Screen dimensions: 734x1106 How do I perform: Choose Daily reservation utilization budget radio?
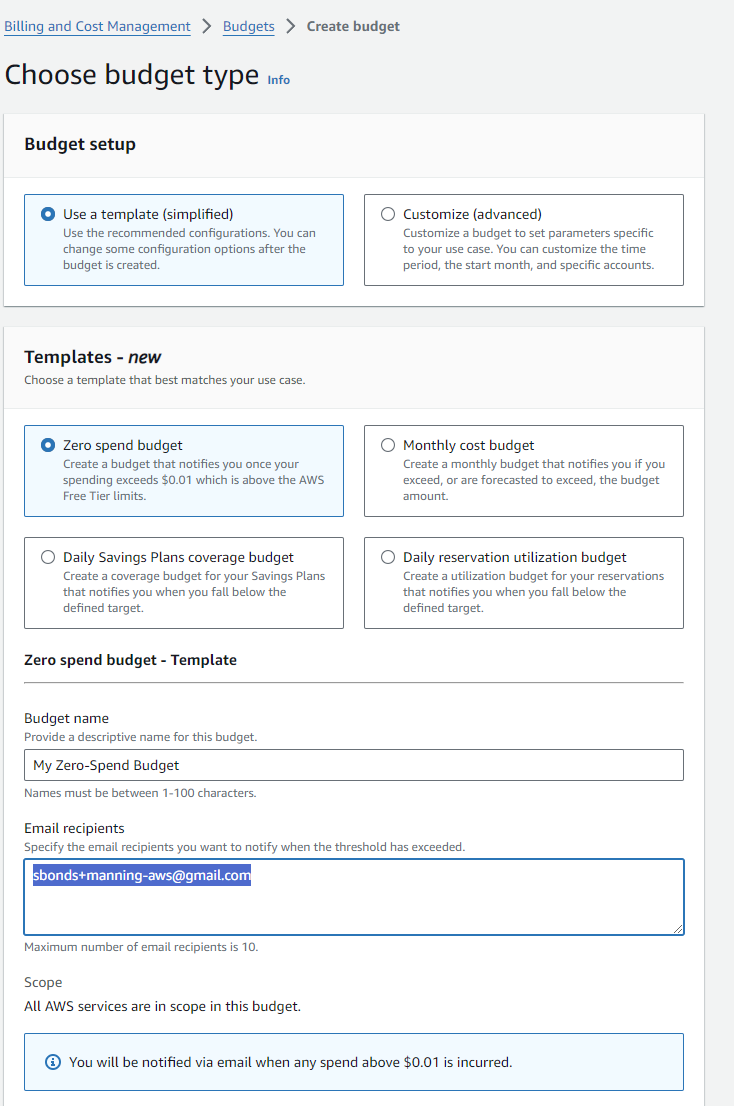click(388, 557)
